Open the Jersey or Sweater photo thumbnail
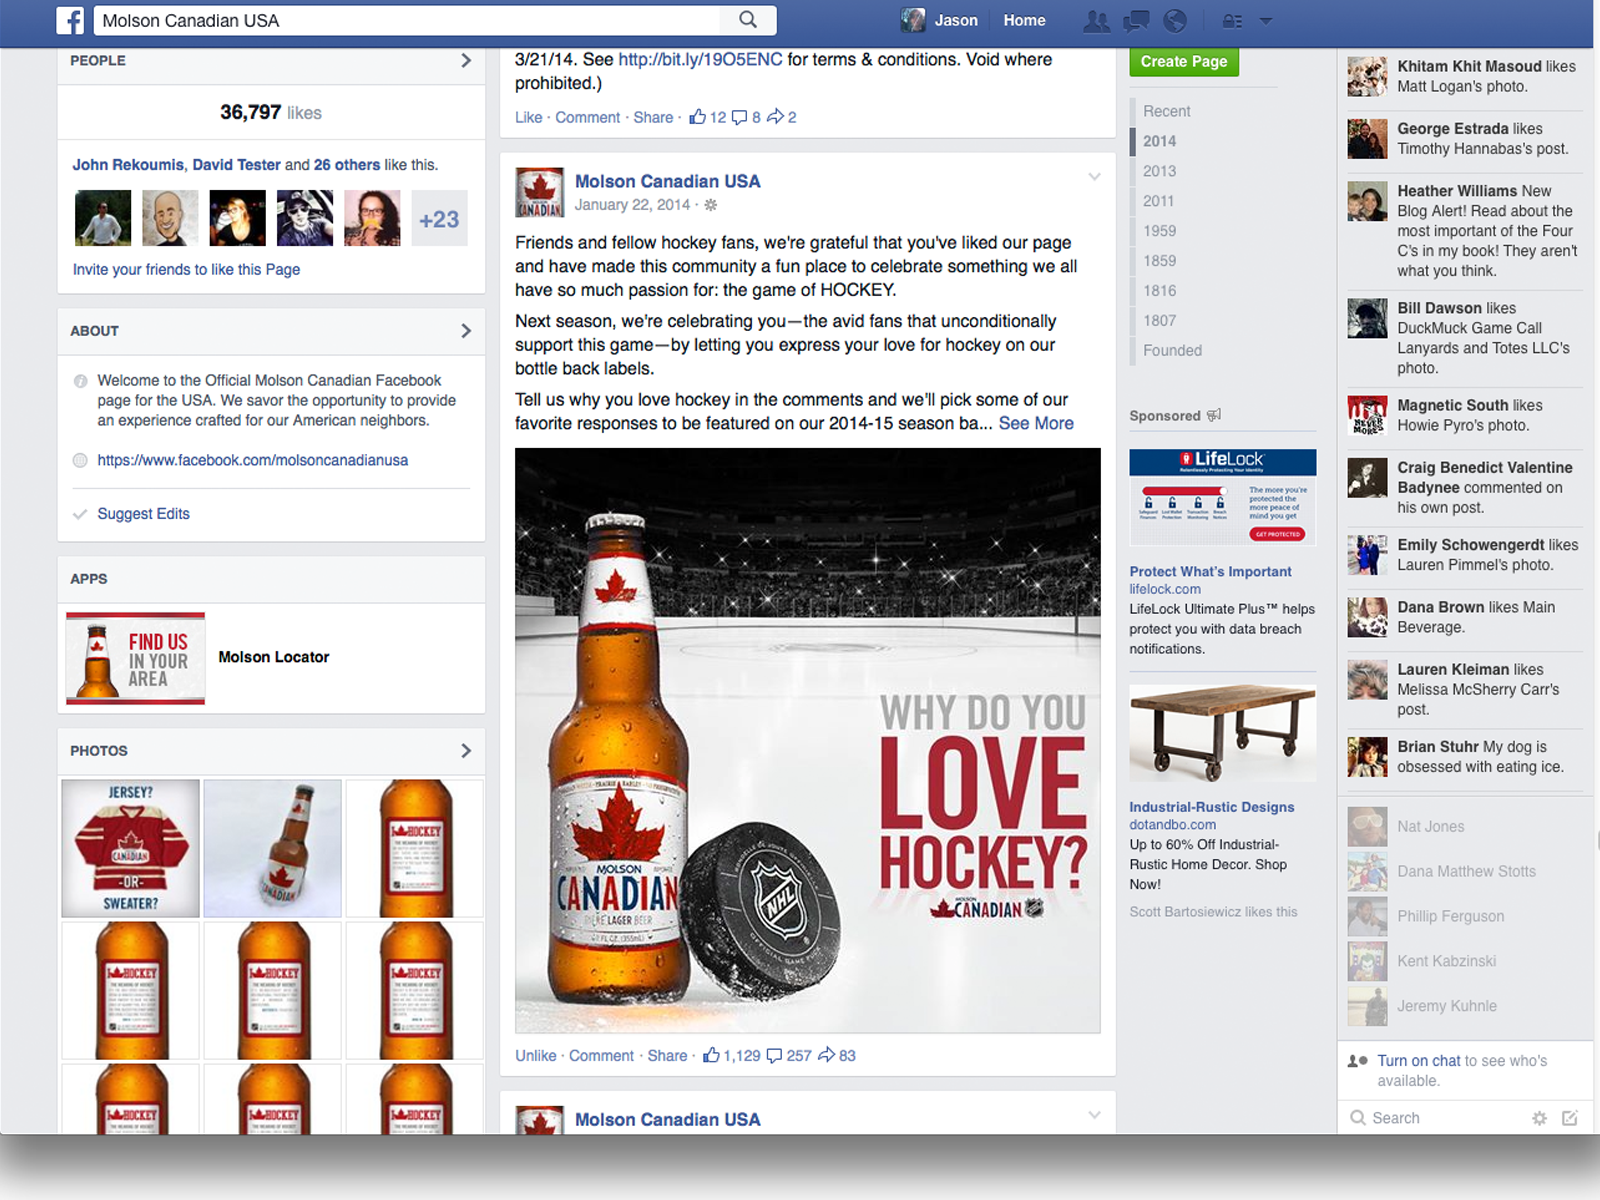1600x1200 pixels. (x=130, y=848)
